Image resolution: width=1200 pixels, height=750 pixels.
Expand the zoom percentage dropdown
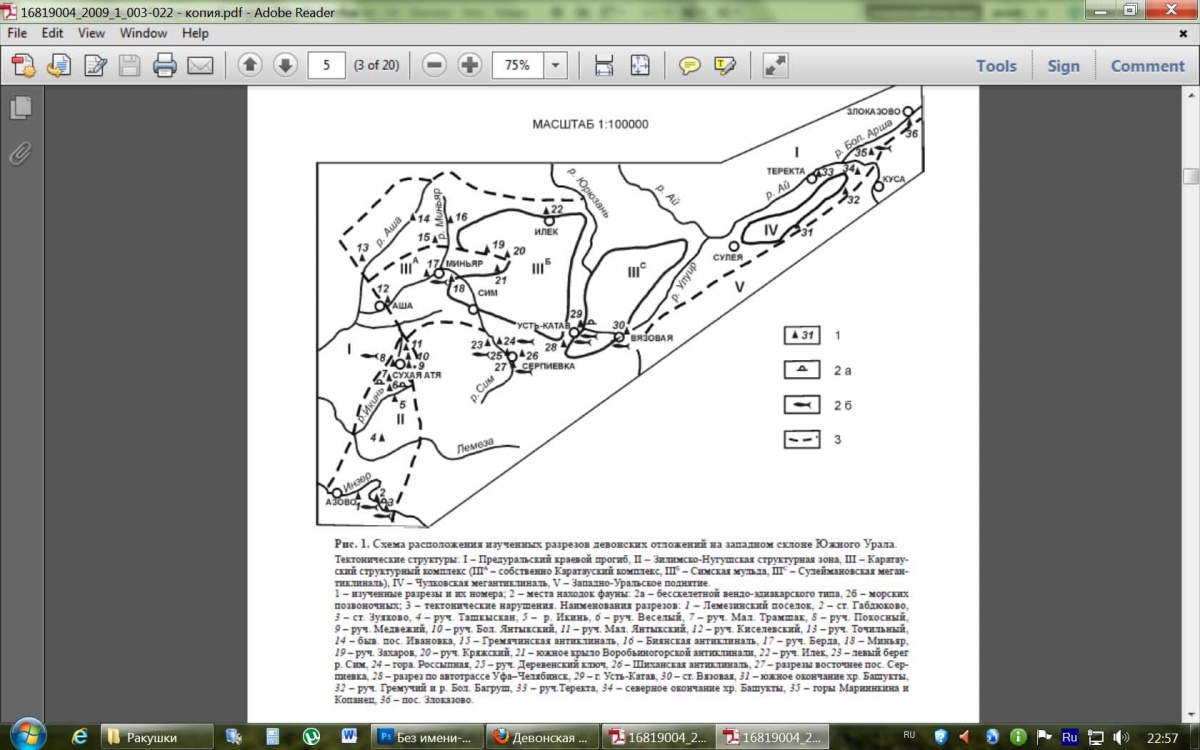(x=555, y=66)
